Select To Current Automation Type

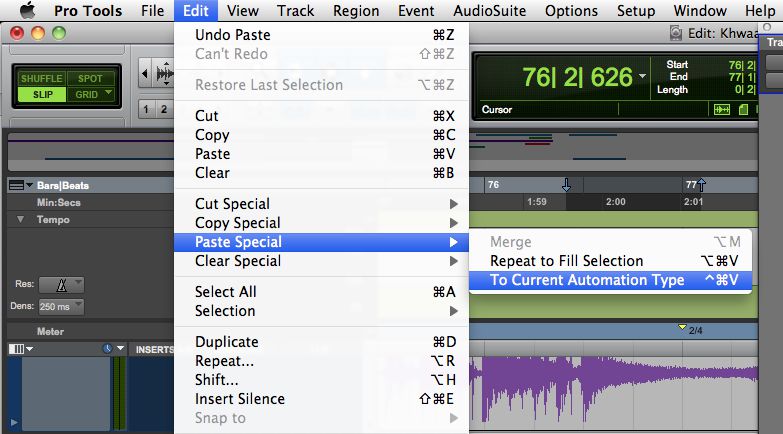[611, 279]
